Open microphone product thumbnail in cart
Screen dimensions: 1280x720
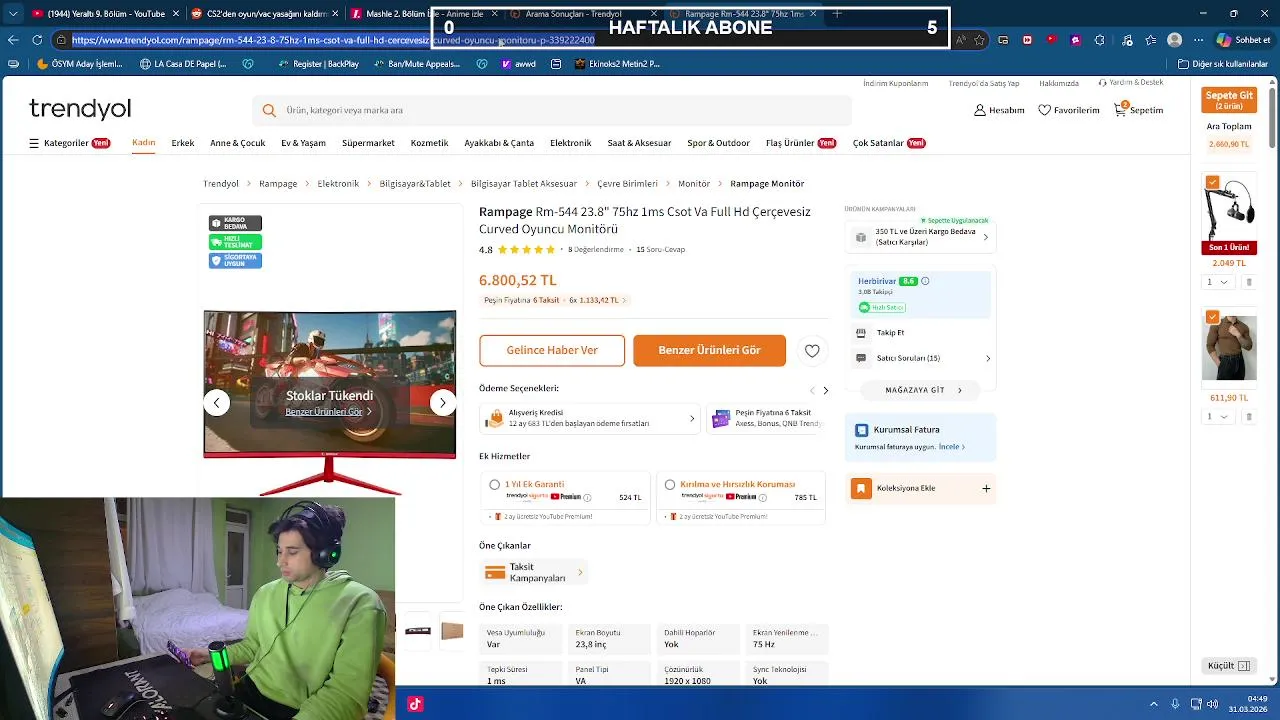[1229, 213]
